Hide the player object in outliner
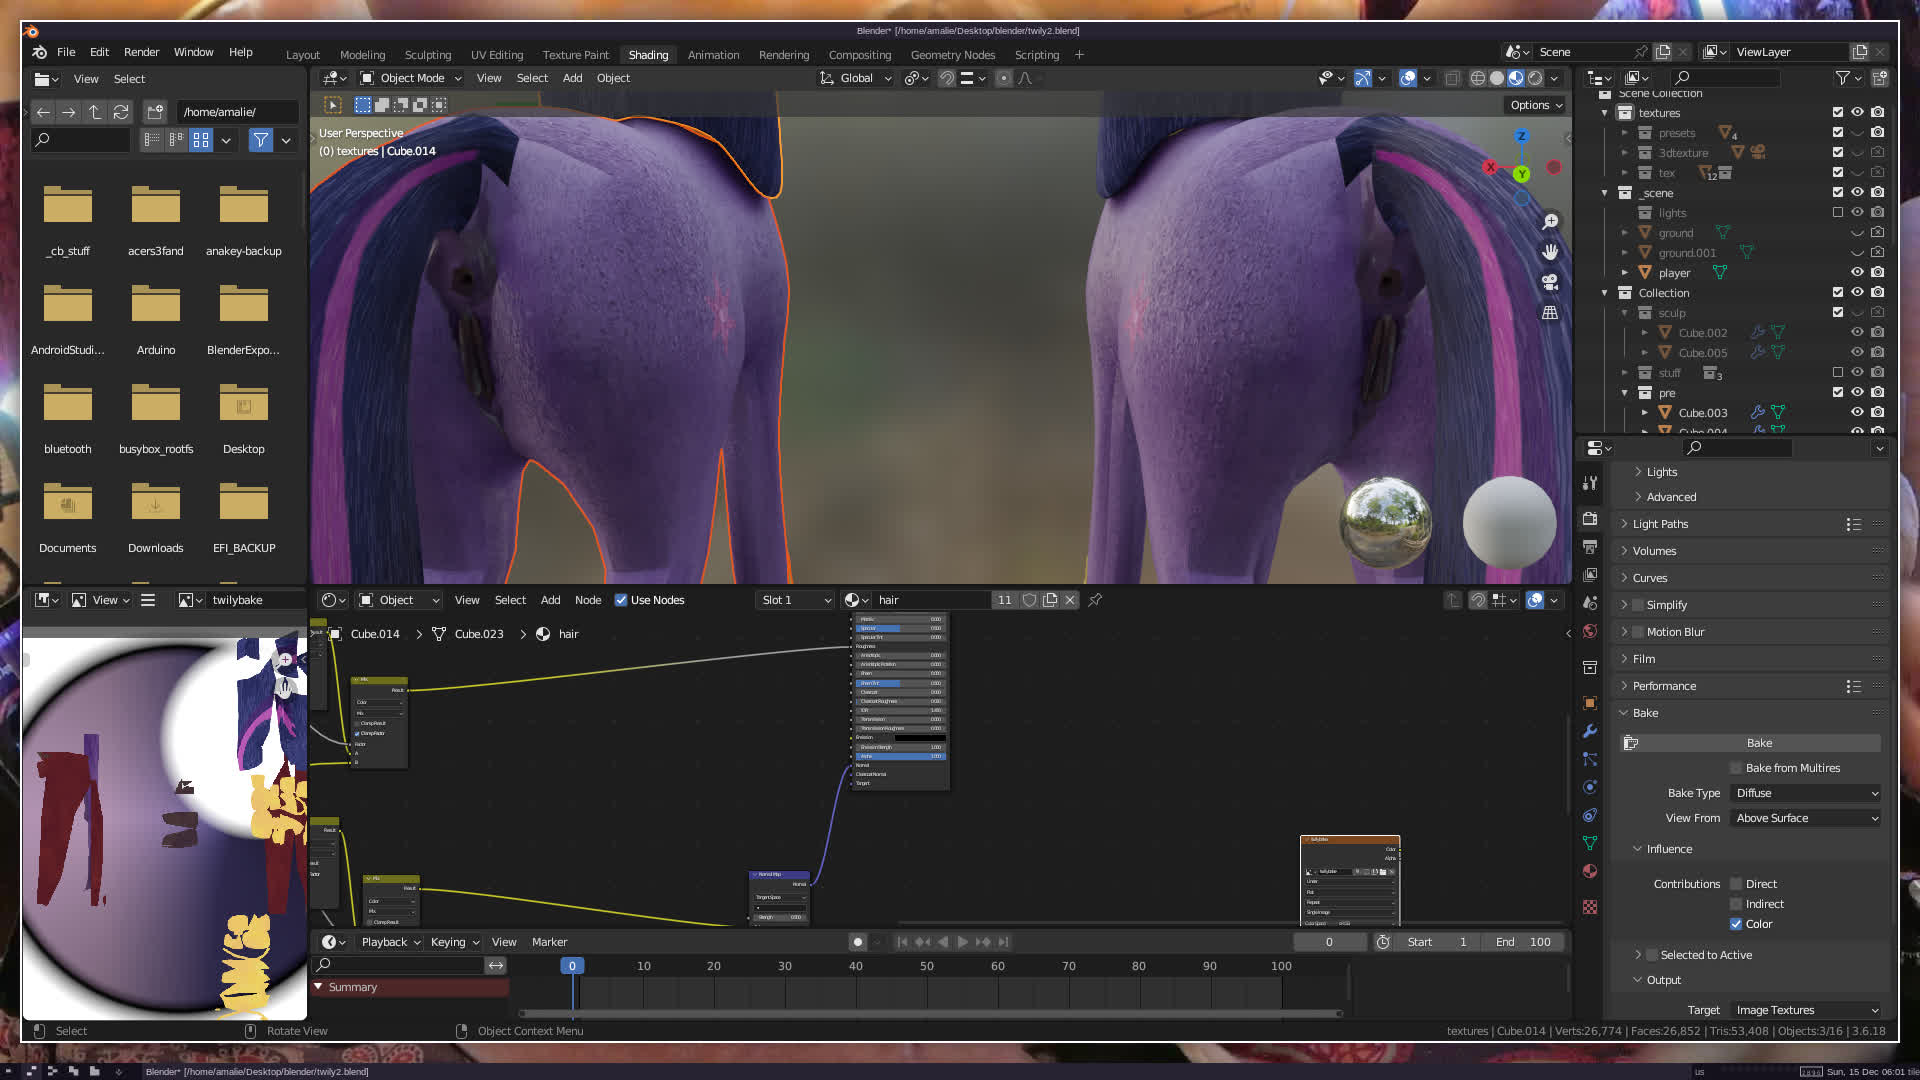This screenshot has height=1080, width=1920. tap(1857, 272)
